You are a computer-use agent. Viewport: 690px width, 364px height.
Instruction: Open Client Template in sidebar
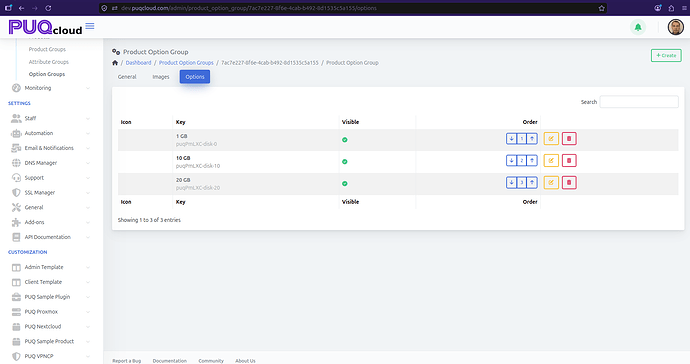coord(43,282)
